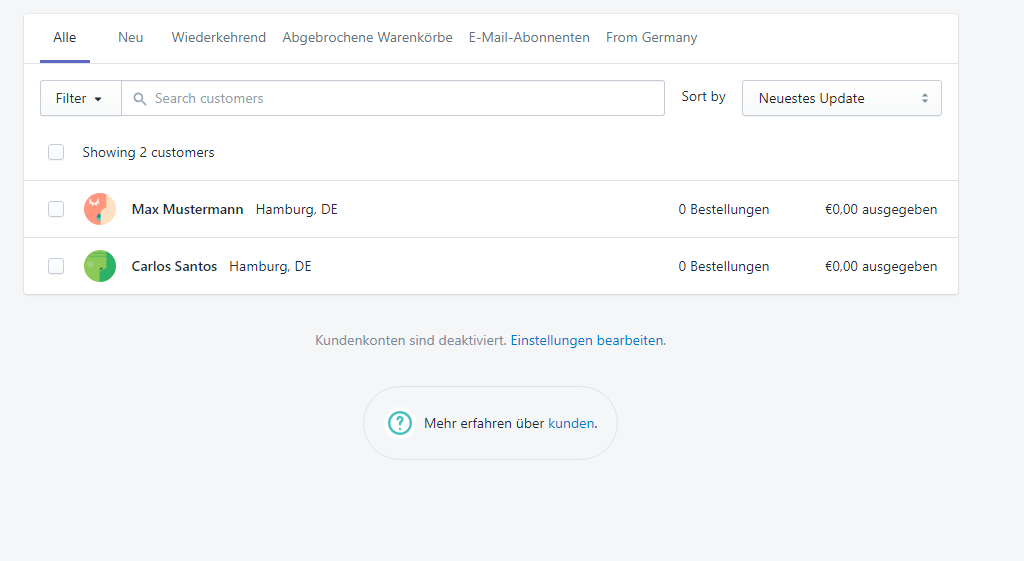This screenshot has width=1024, height=561.
Task: Toggle the select all customers checkbox
Action: pos(56,152)
